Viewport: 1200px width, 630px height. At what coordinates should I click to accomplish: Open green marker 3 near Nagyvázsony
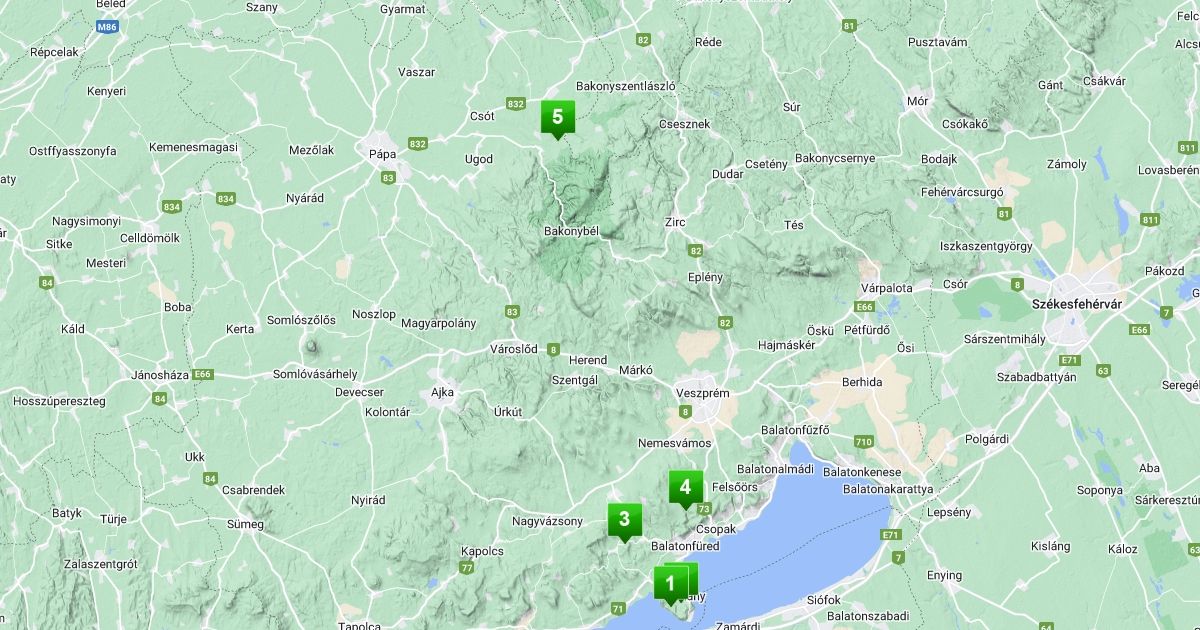tap(624, 520)
